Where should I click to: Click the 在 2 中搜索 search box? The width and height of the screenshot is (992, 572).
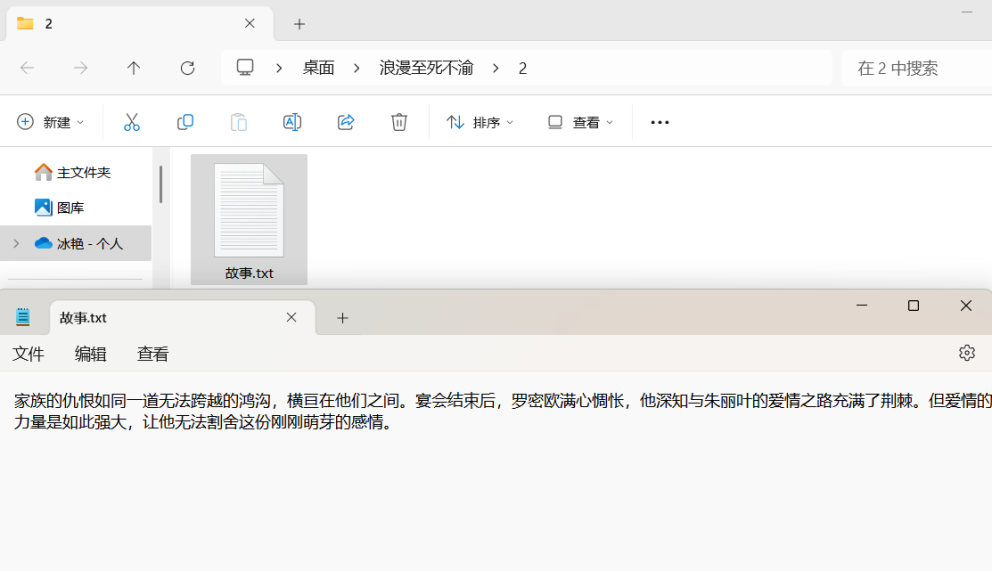click(917, 68)
